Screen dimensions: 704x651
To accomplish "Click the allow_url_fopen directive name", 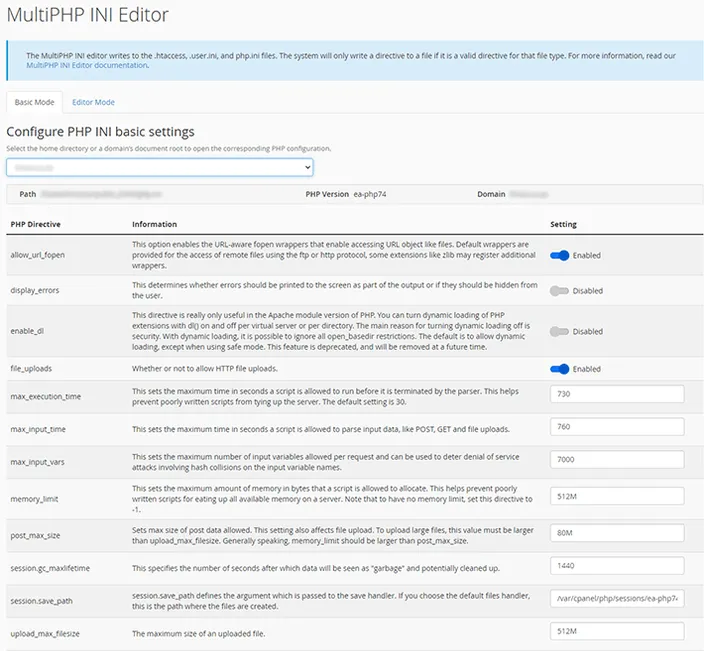I will click(38, 255).
